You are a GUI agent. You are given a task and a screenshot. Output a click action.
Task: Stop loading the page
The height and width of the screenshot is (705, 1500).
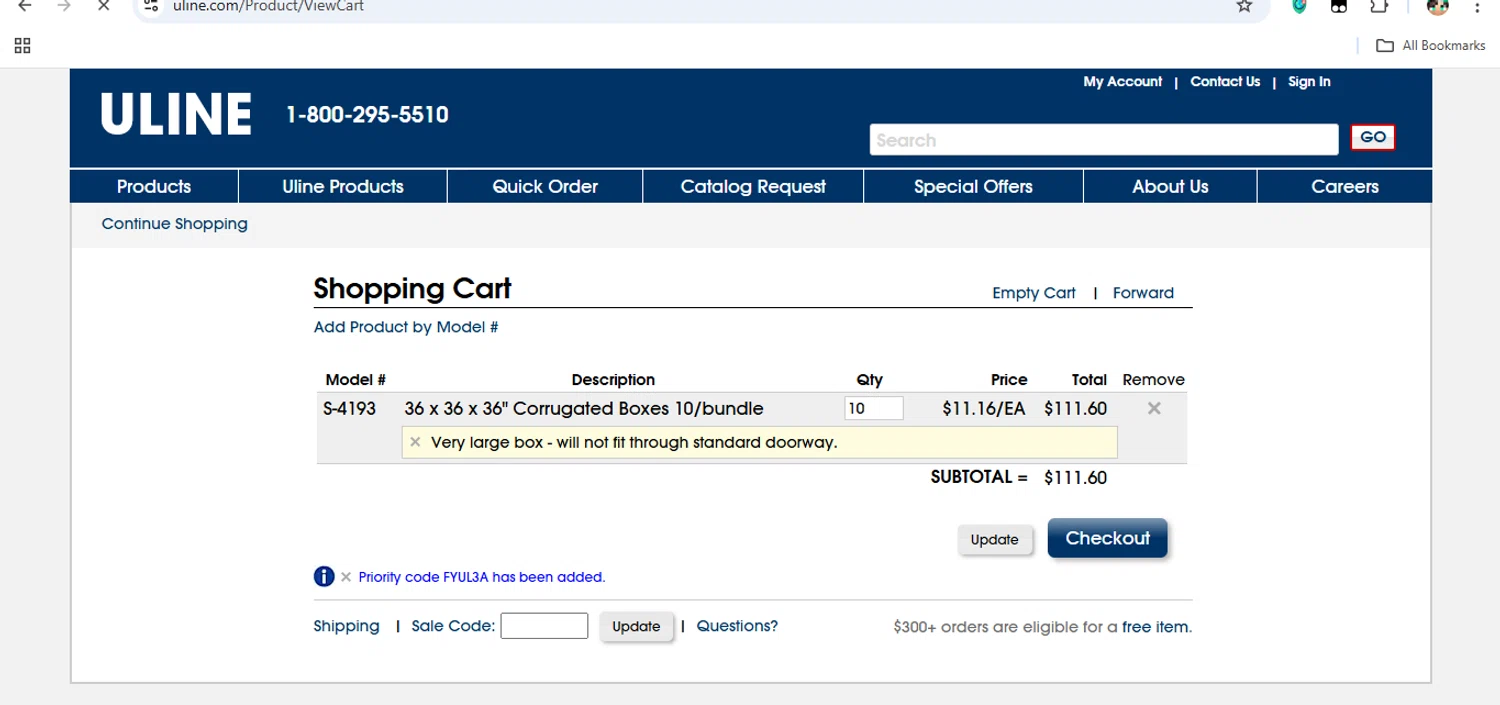click(x=103, y=6)
